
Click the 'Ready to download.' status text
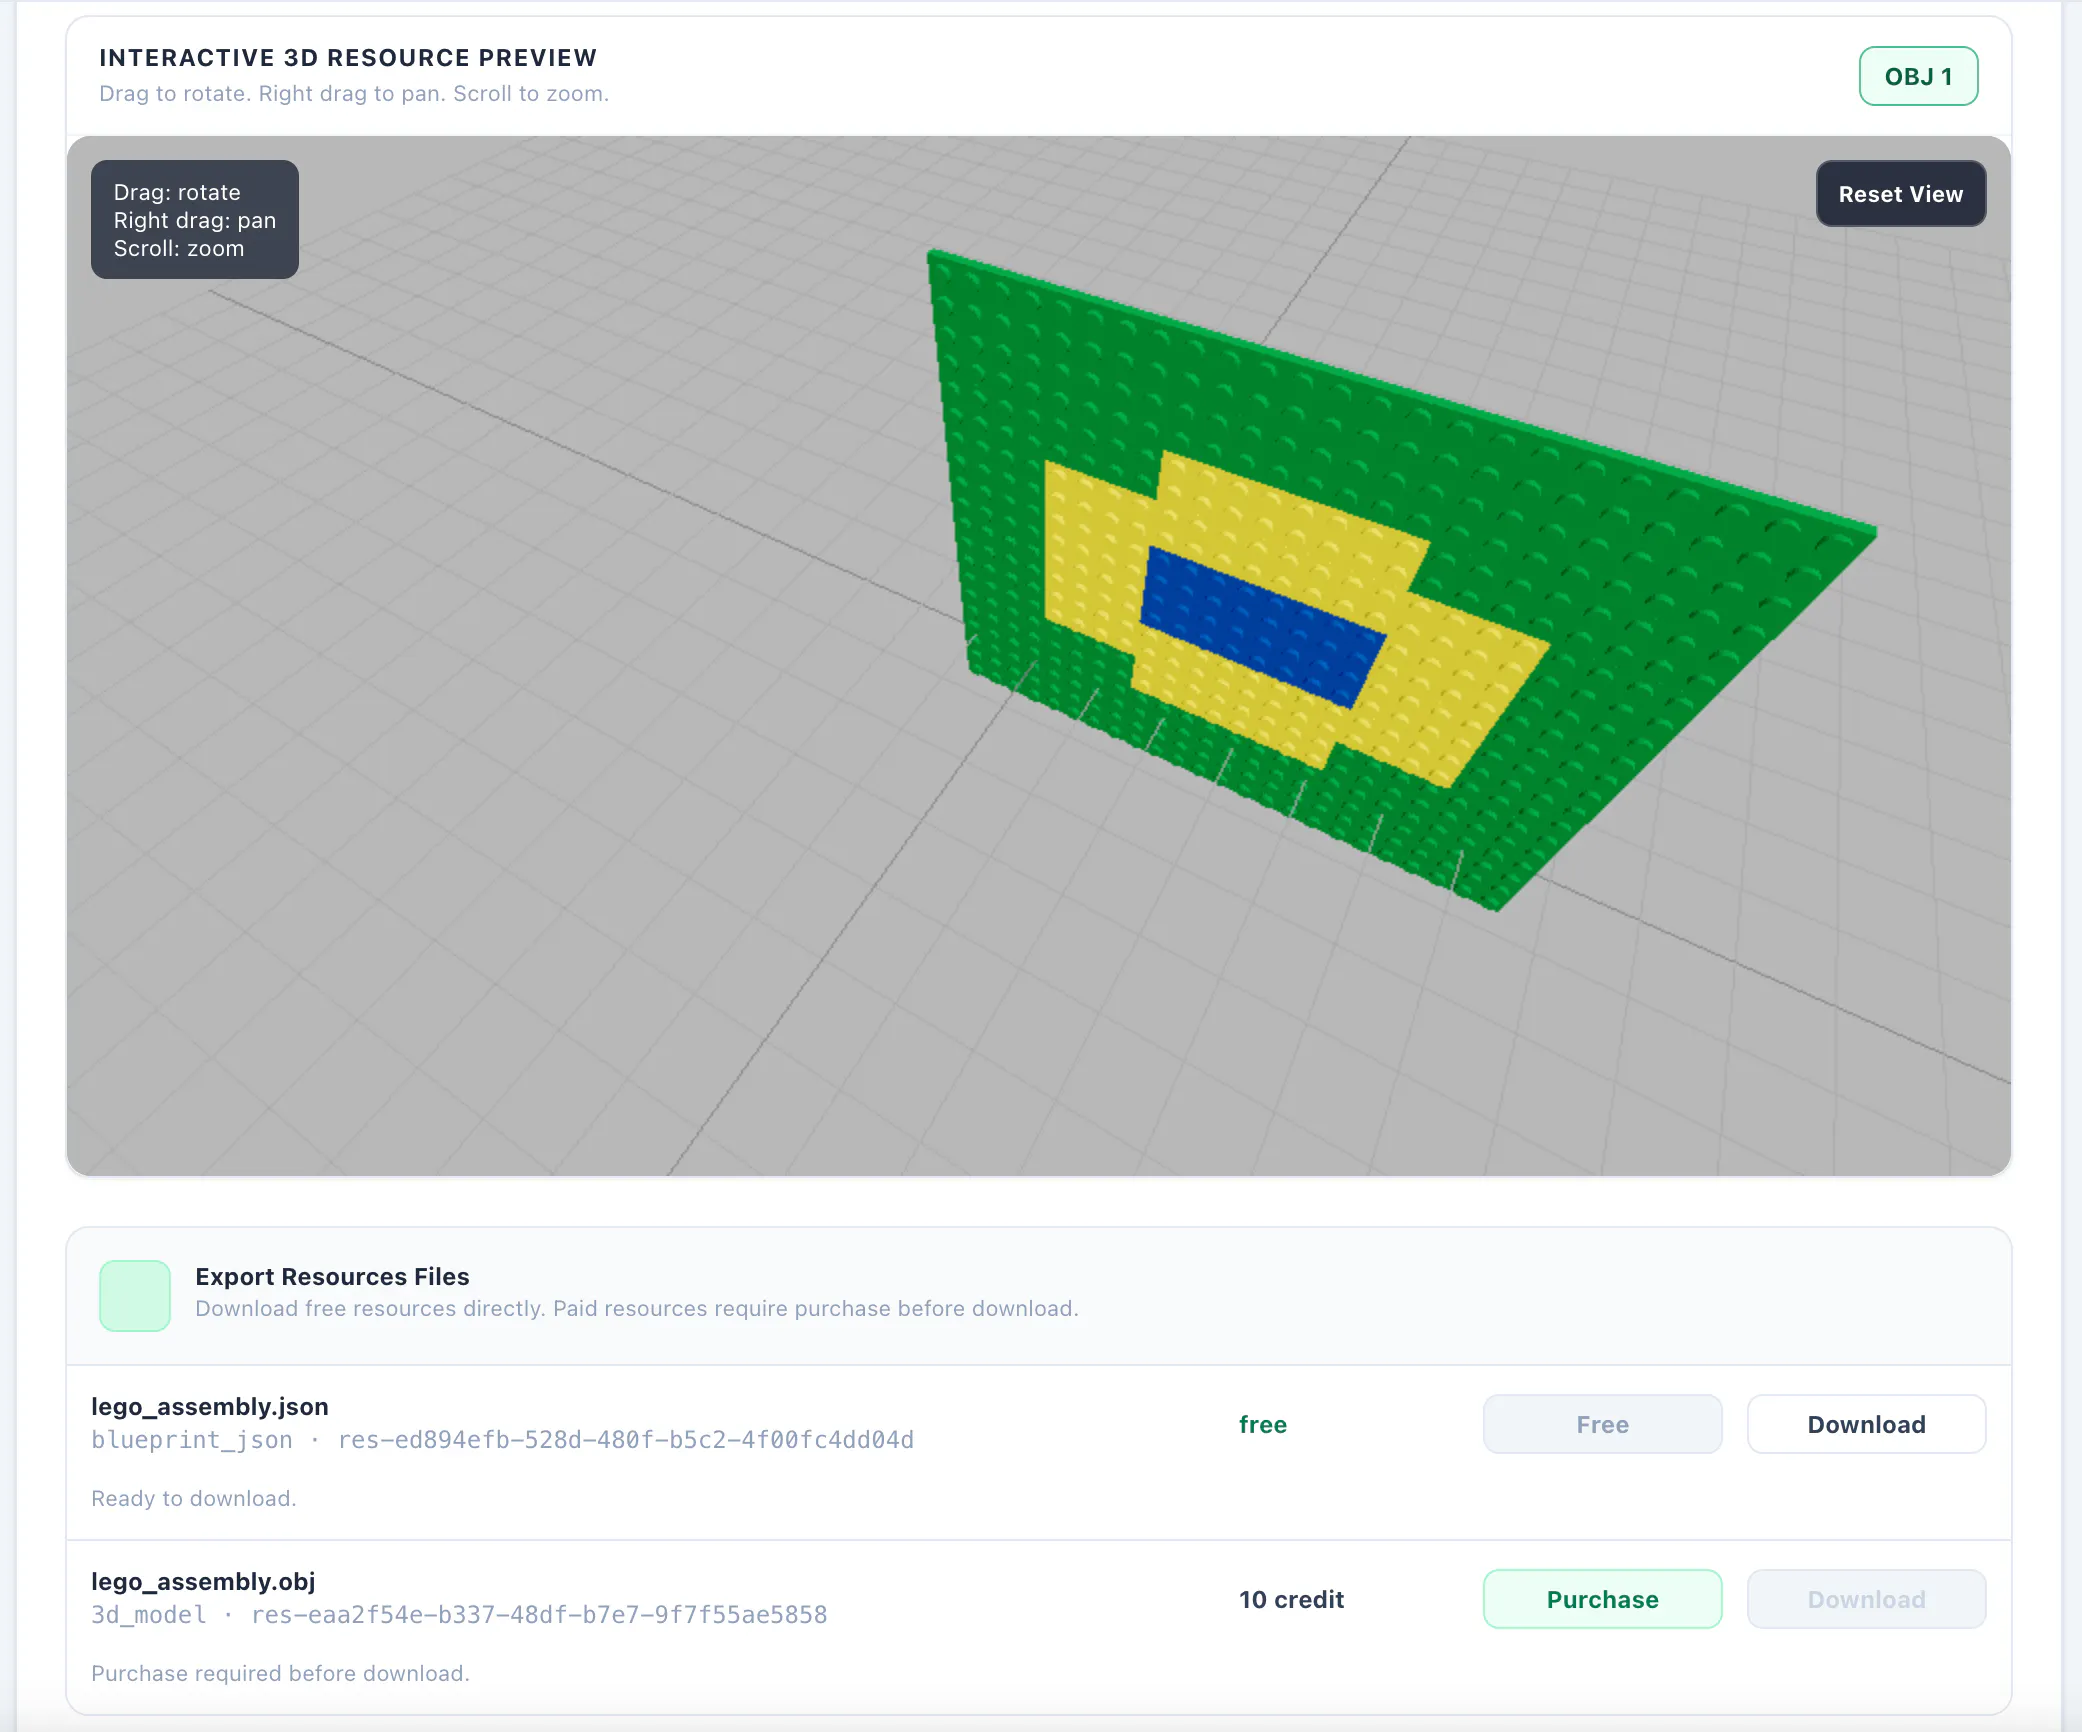194,1498
